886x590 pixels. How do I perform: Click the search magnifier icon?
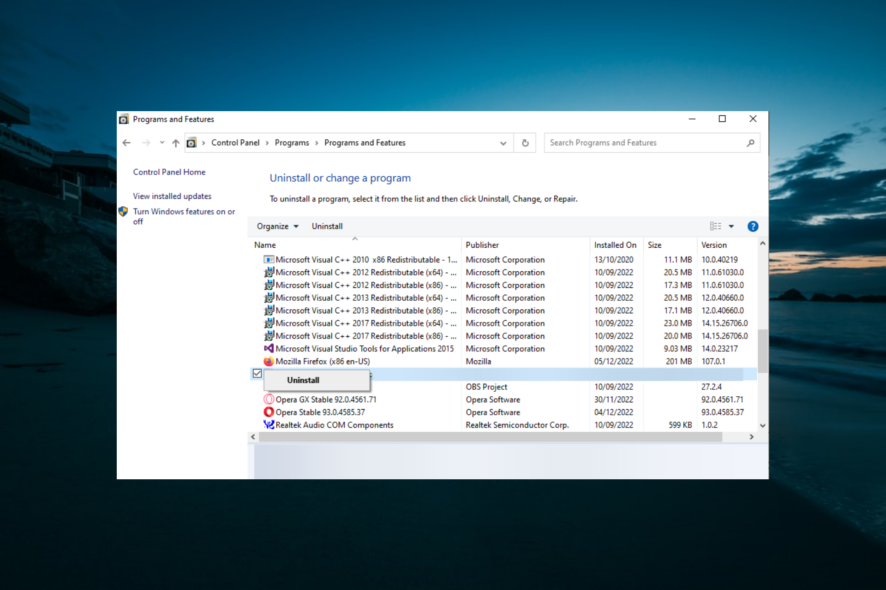click(750, 143)
